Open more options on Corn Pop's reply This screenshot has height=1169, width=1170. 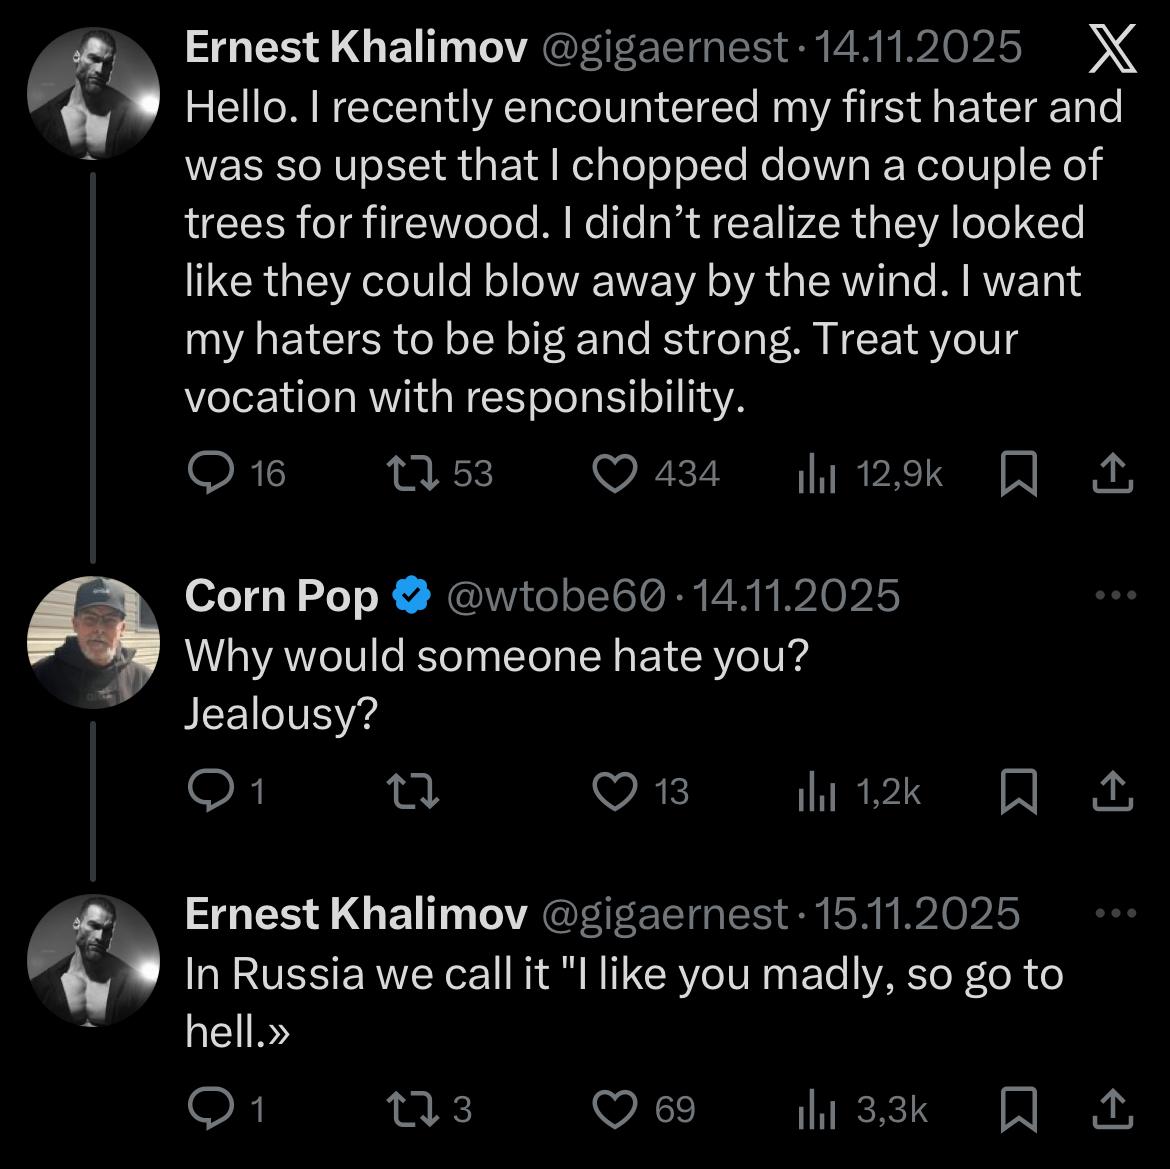1116,596
